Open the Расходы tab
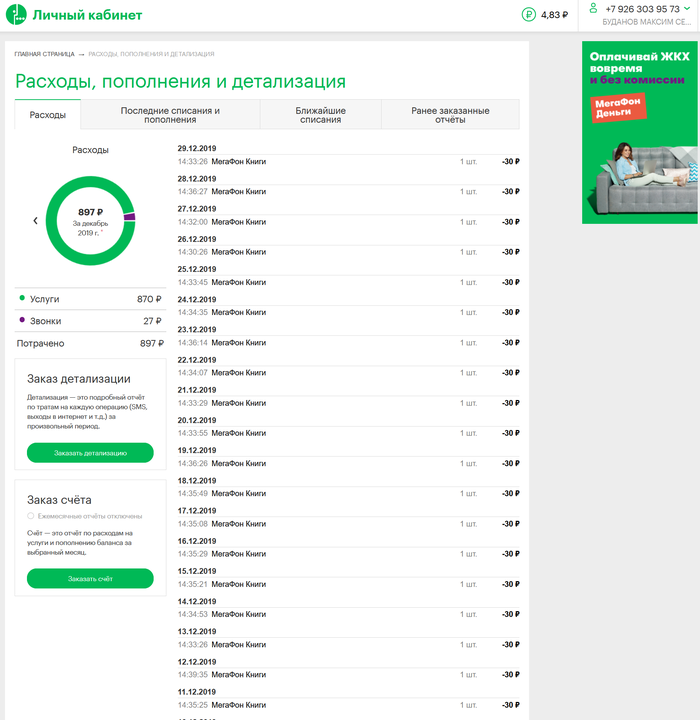Viewport: 700px width, 720px height. tap(47, 115)
